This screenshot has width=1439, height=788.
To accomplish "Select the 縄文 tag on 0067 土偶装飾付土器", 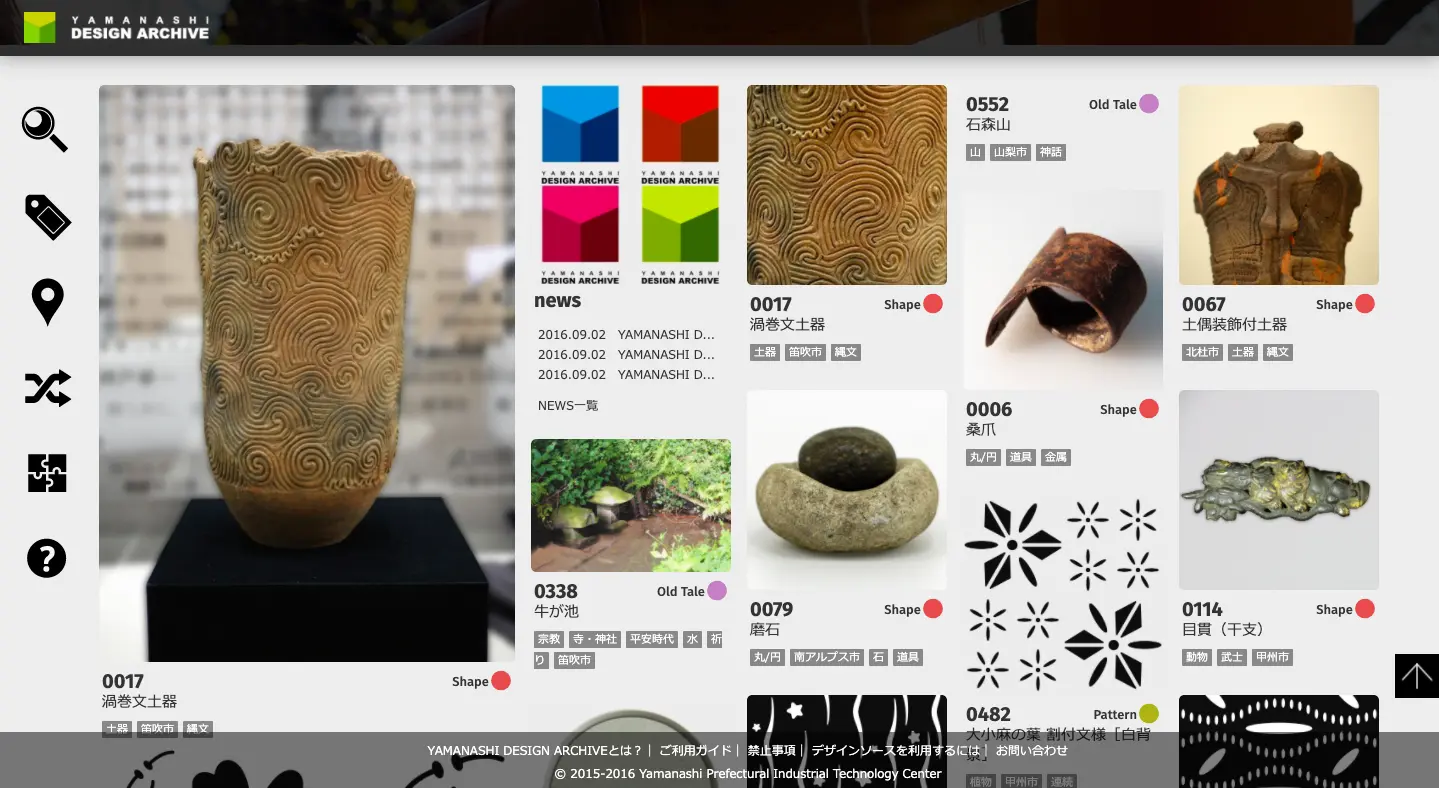I will [x=1277, y=352].
